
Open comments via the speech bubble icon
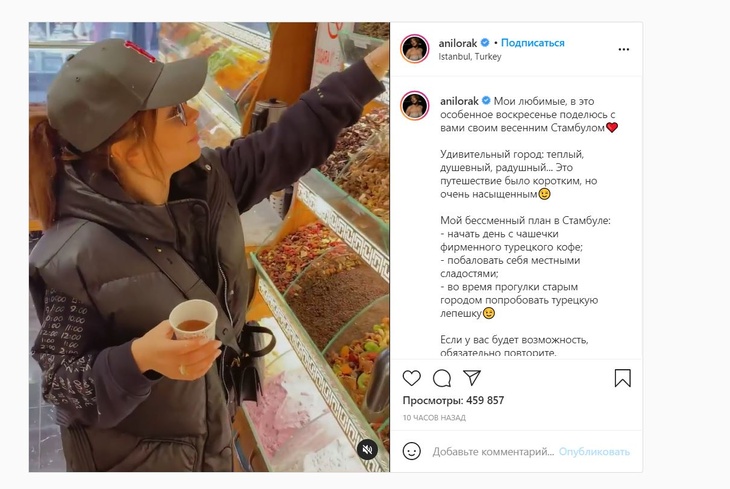(x=441, y=378)
